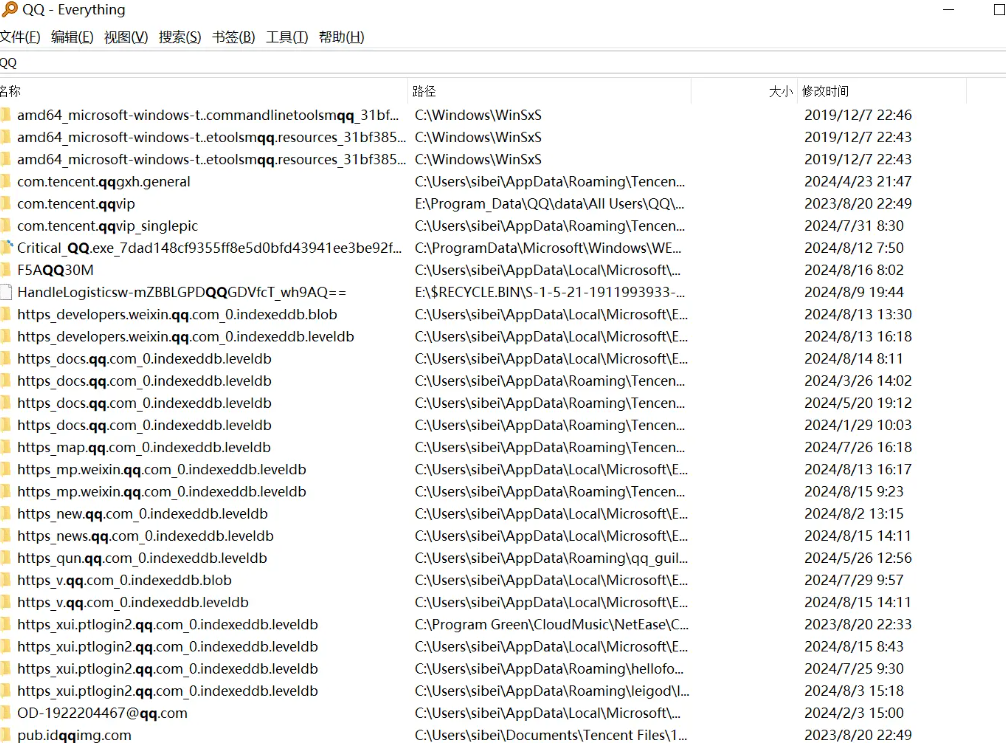Select amd64 commandlinetoolsmqq_31bf folder
The height and width of the screenshot is (743, 1006).
(208, 115)
